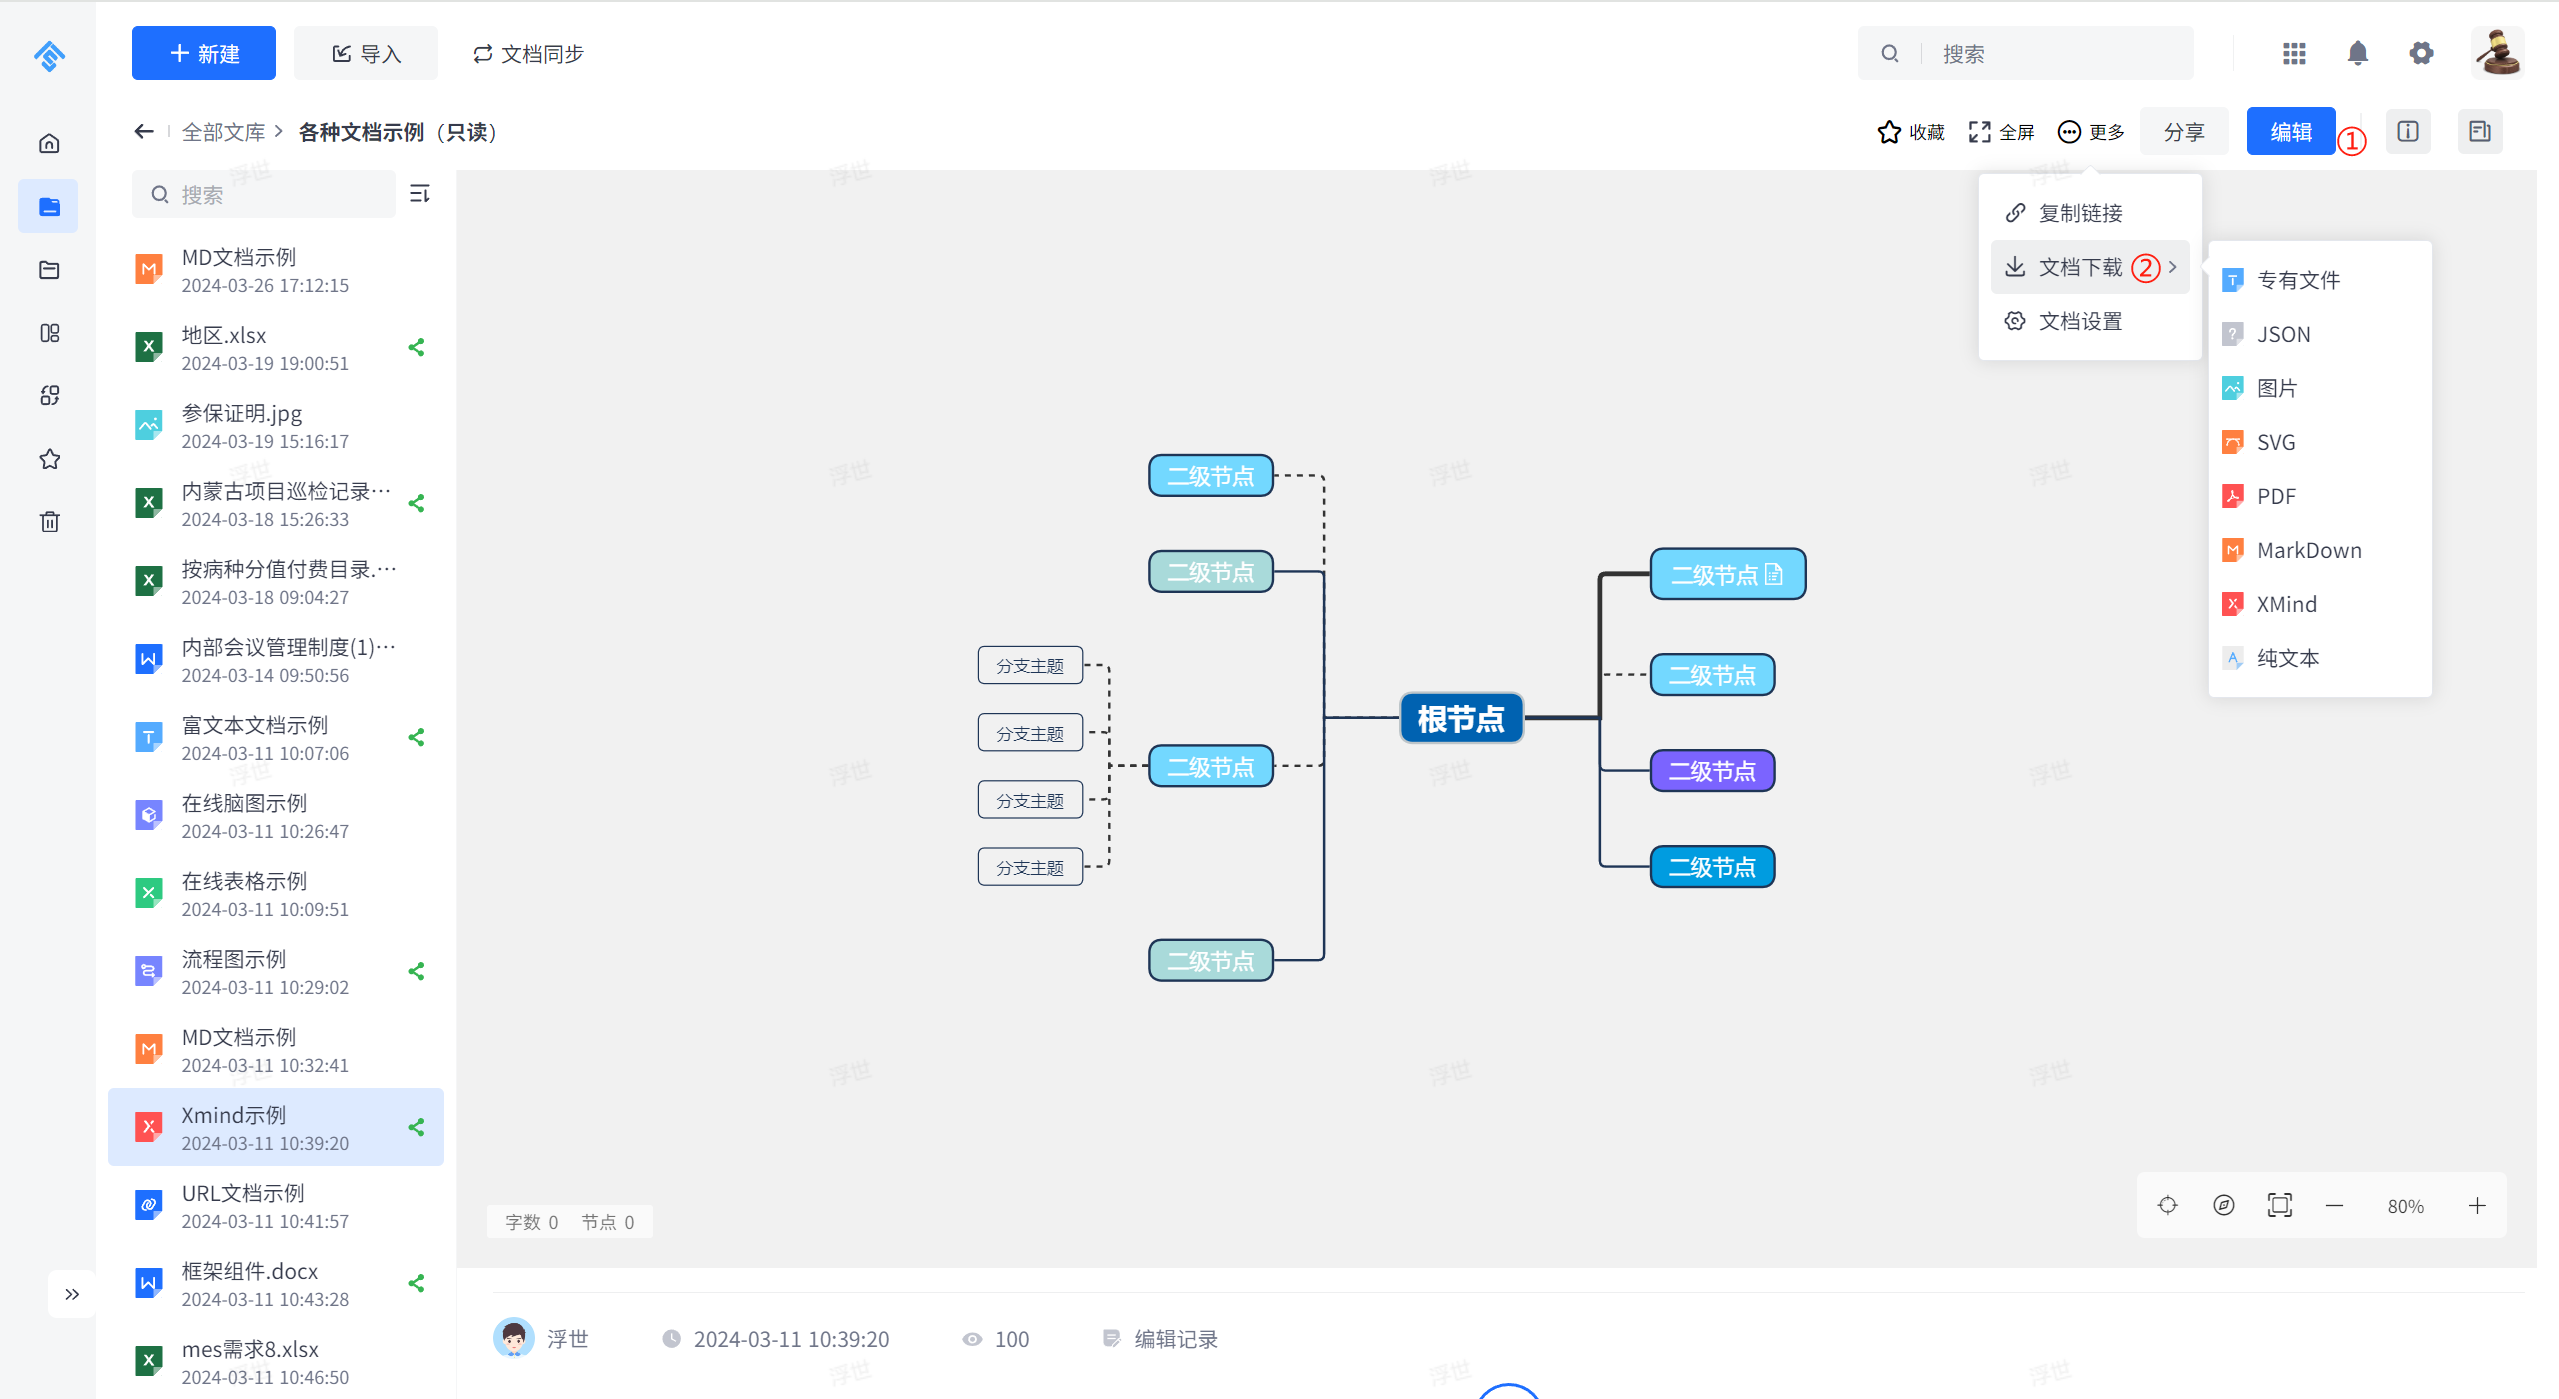This screenshot has height=1399, width=2559.
Task: Click the zoom in plus control
Action: point(2476,1205)
